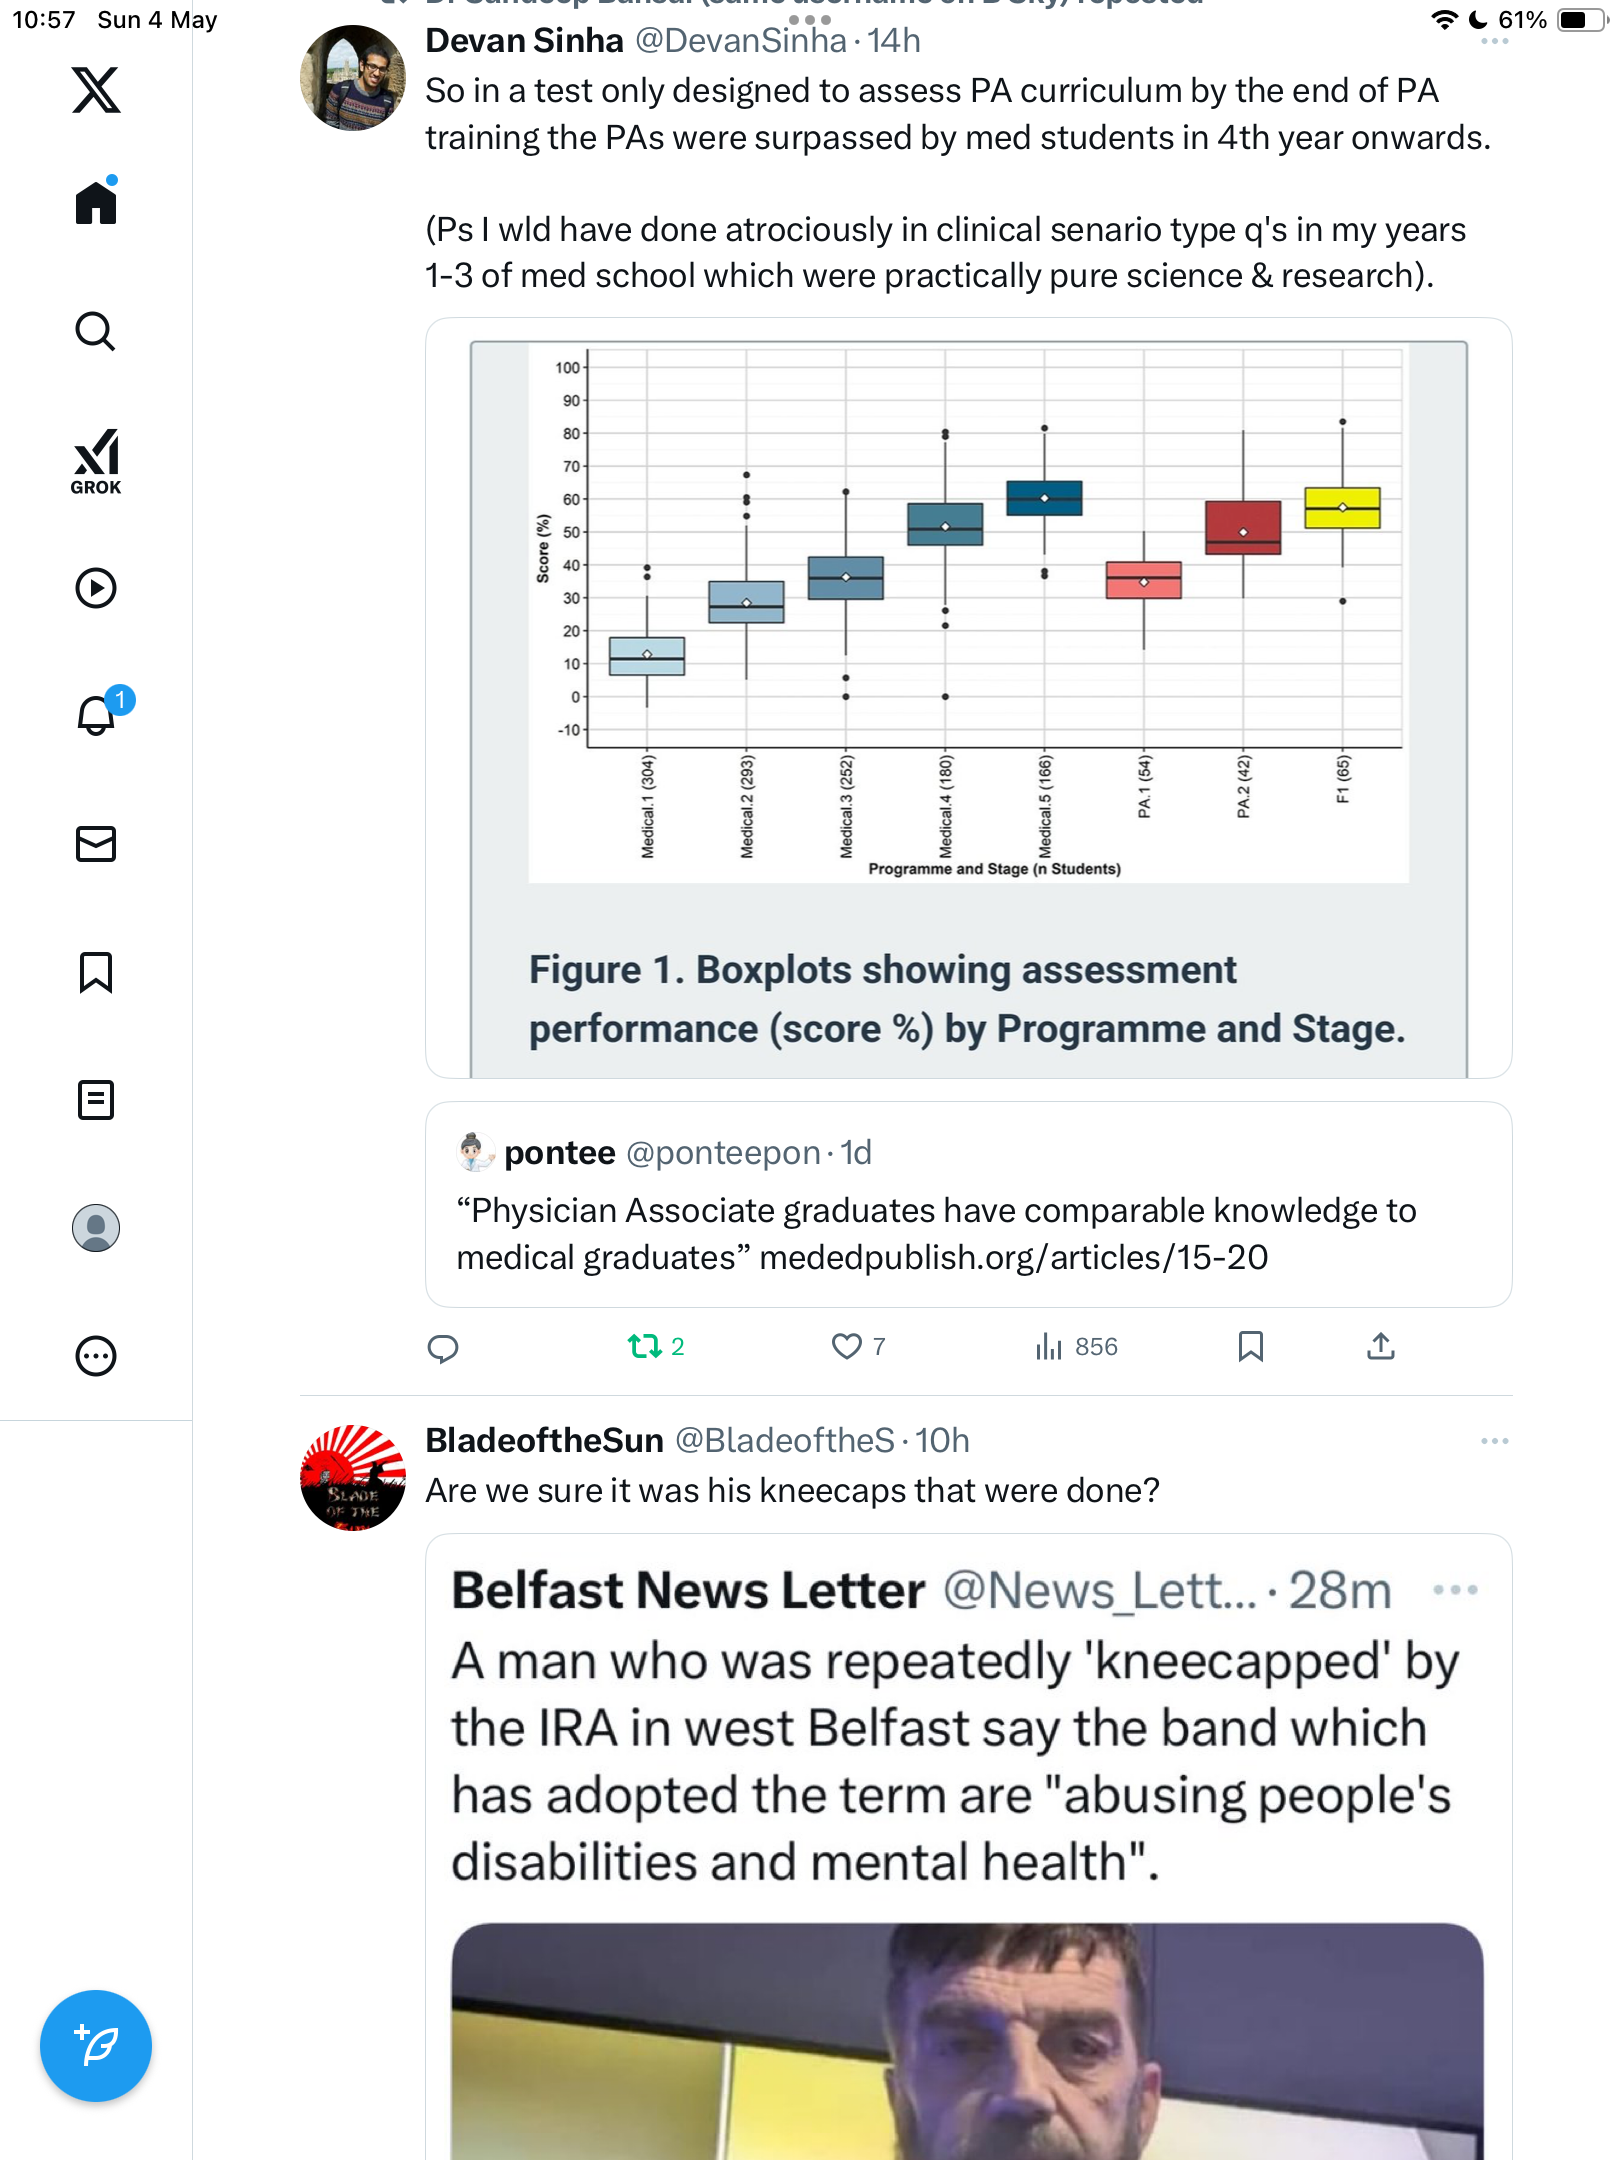Viewport: 1620px width, 2160px height.
Task: Open the profile avatar in sidebar
Action: pos(96,1228)
